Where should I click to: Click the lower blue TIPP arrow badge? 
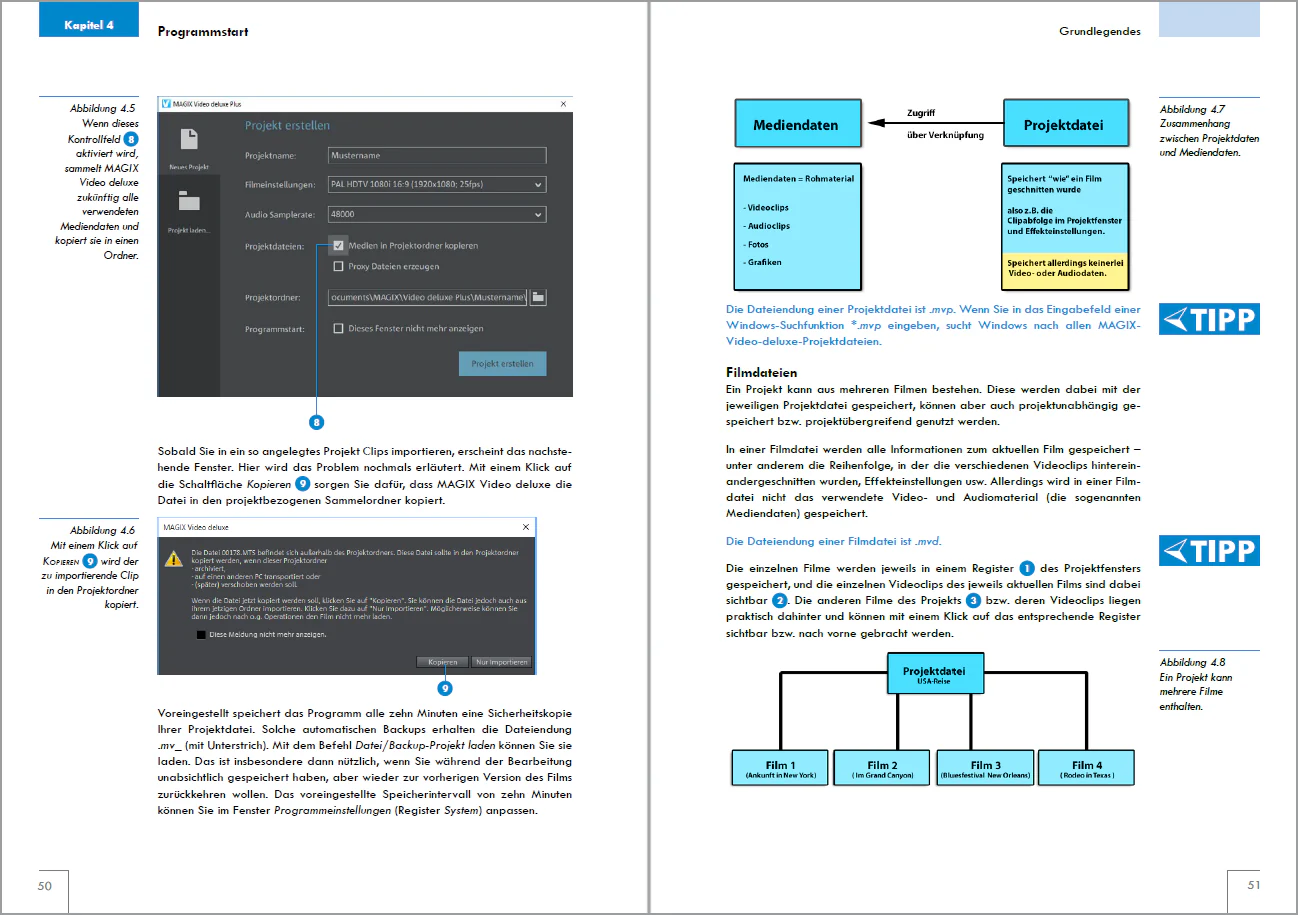1209,550
